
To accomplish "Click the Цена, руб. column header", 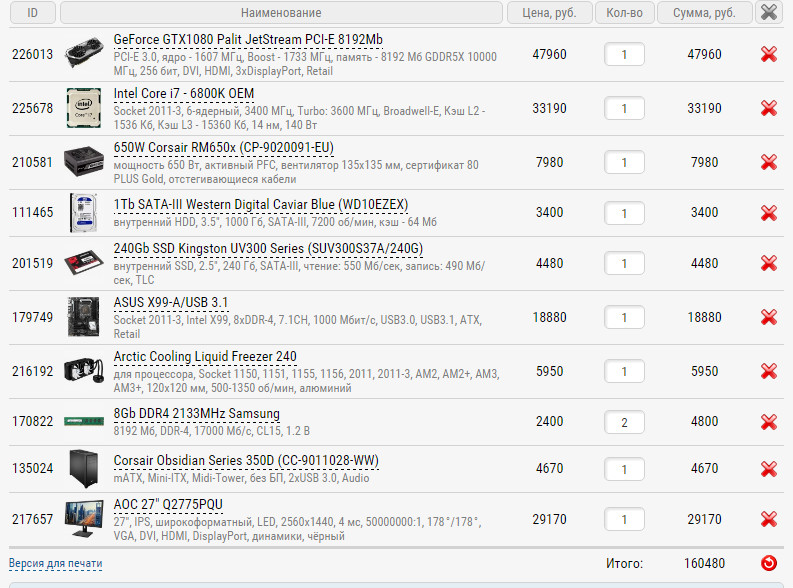I will 550,12.
